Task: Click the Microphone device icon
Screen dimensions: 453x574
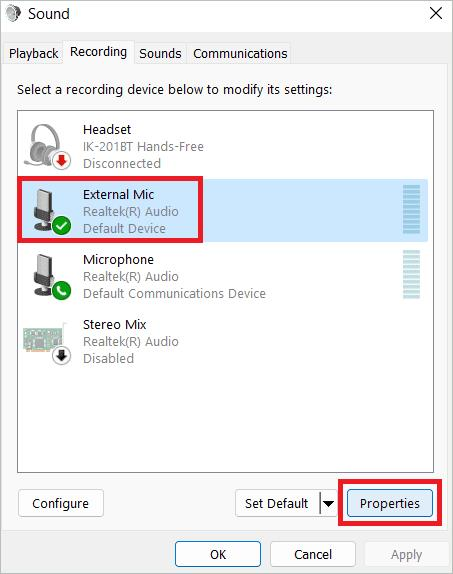Action: 48,276
